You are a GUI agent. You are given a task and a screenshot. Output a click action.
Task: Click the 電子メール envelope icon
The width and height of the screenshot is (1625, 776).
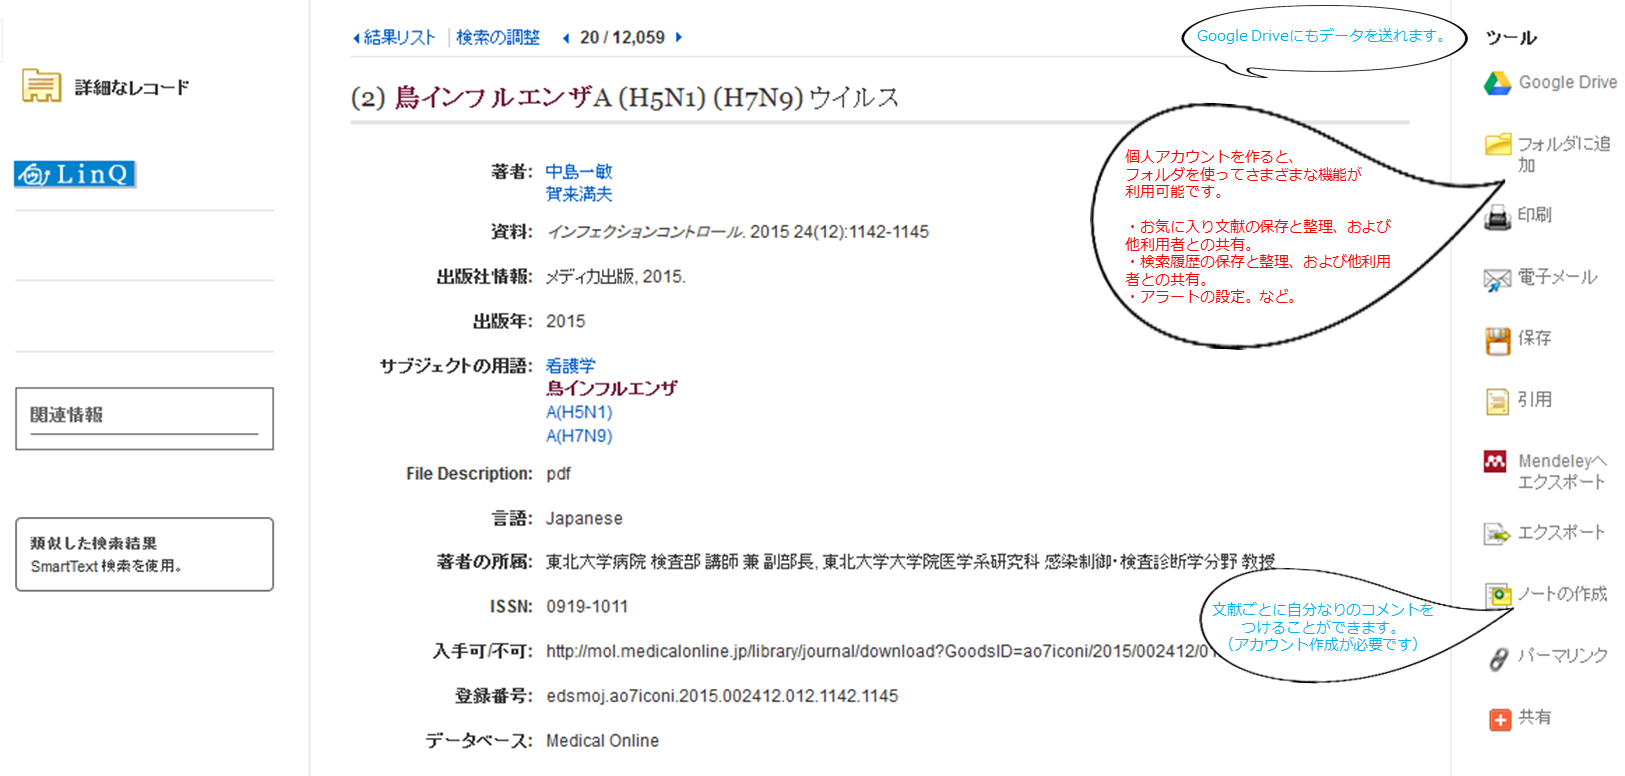[1497, 279]
